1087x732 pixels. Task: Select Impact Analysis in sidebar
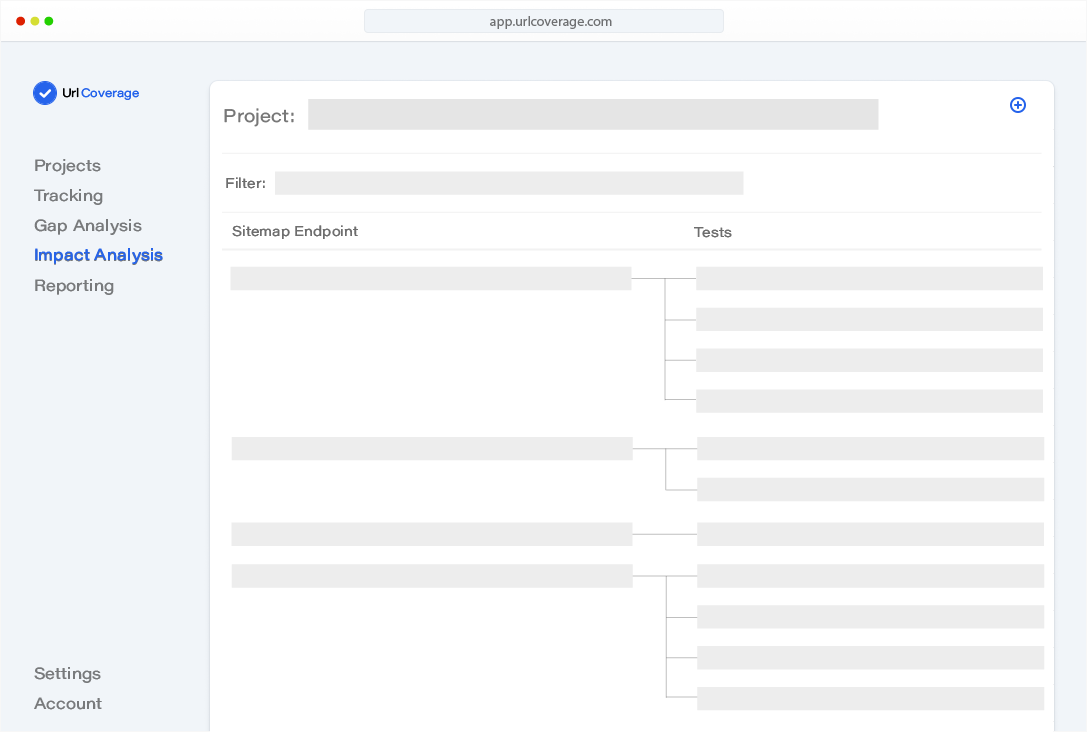pyautogui.click(x=98, y=255)
